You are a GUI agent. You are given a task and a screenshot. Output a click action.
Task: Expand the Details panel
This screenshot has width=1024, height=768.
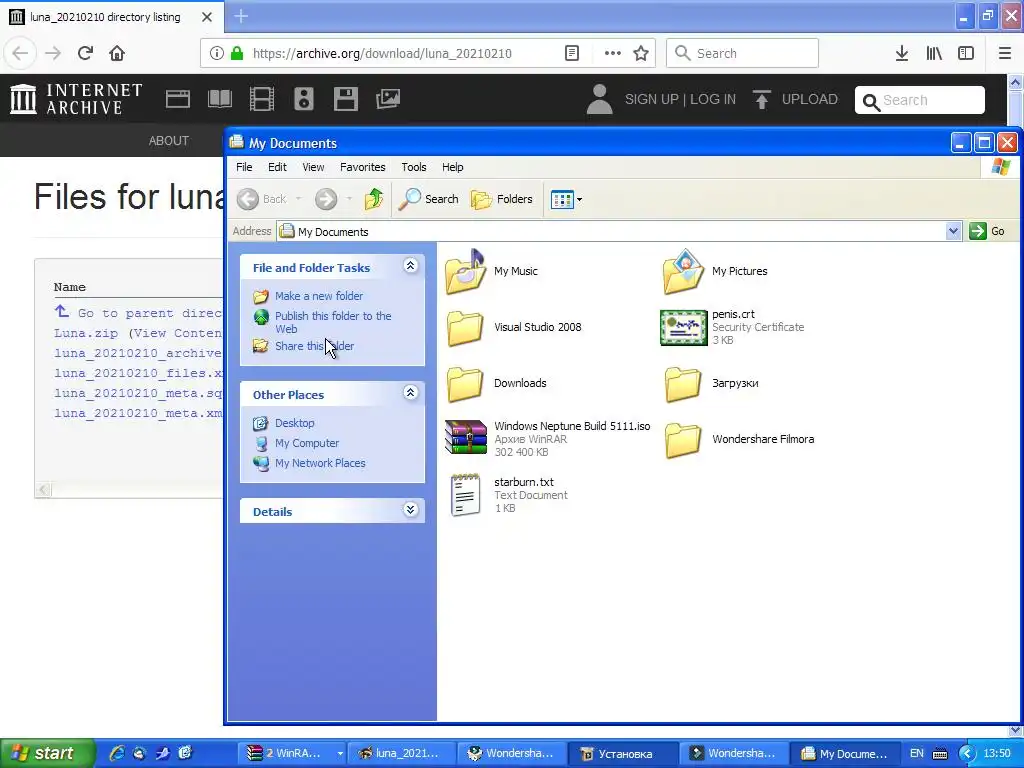pyautogui.click(x=410, y=510)
